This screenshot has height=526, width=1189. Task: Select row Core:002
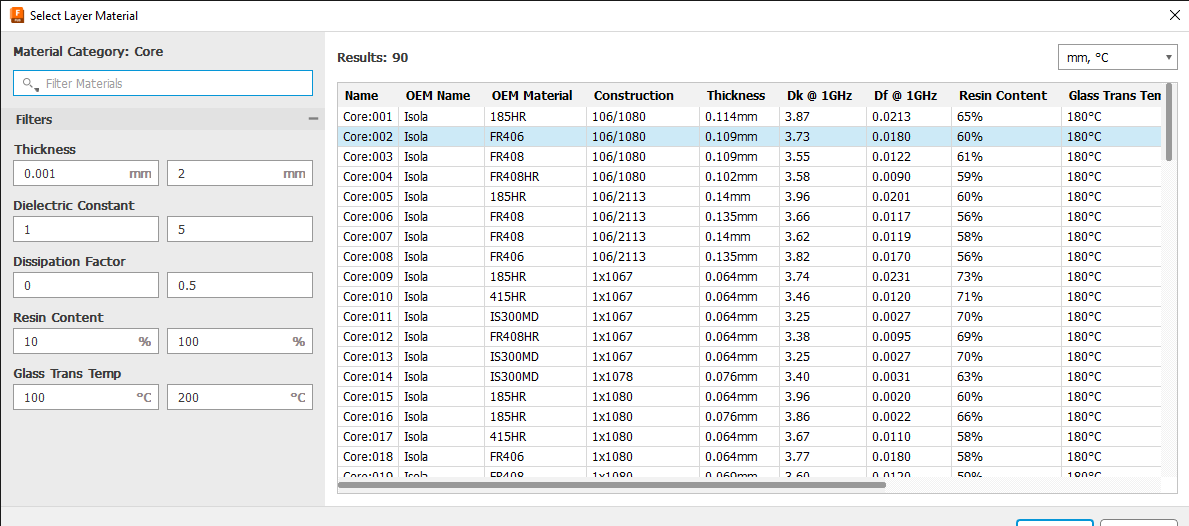(749, 137)
